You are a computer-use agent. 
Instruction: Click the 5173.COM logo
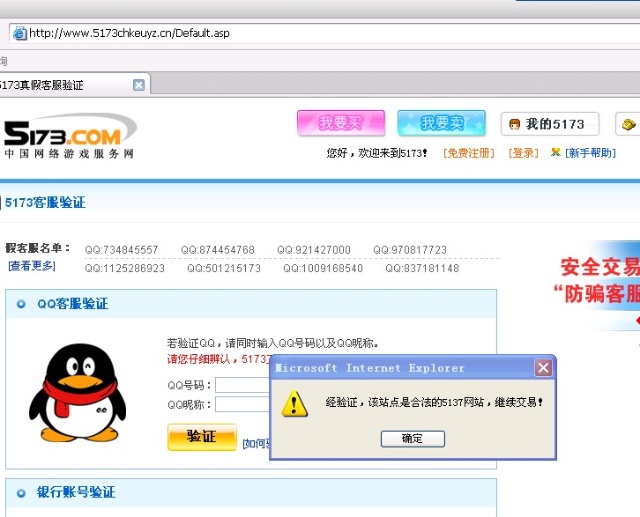coord(68,136)
